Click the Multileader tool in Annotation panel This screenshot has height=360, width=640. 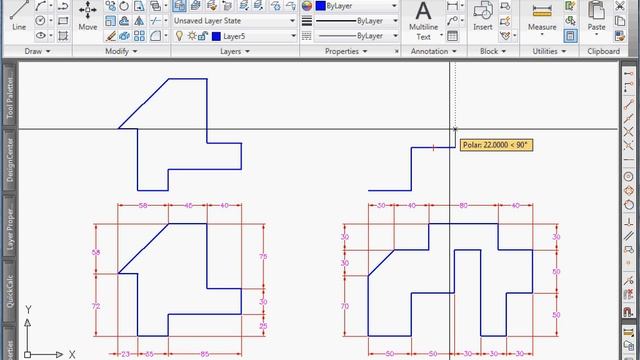pos(452,20)
